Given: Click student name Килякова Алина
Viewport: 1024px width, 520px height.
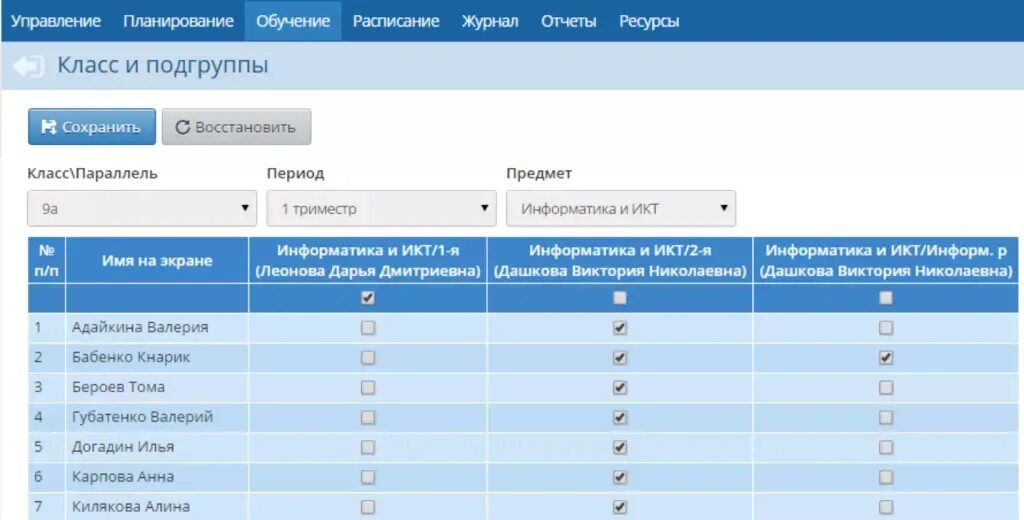Looking at the screenshot, I should click(131, 506).
